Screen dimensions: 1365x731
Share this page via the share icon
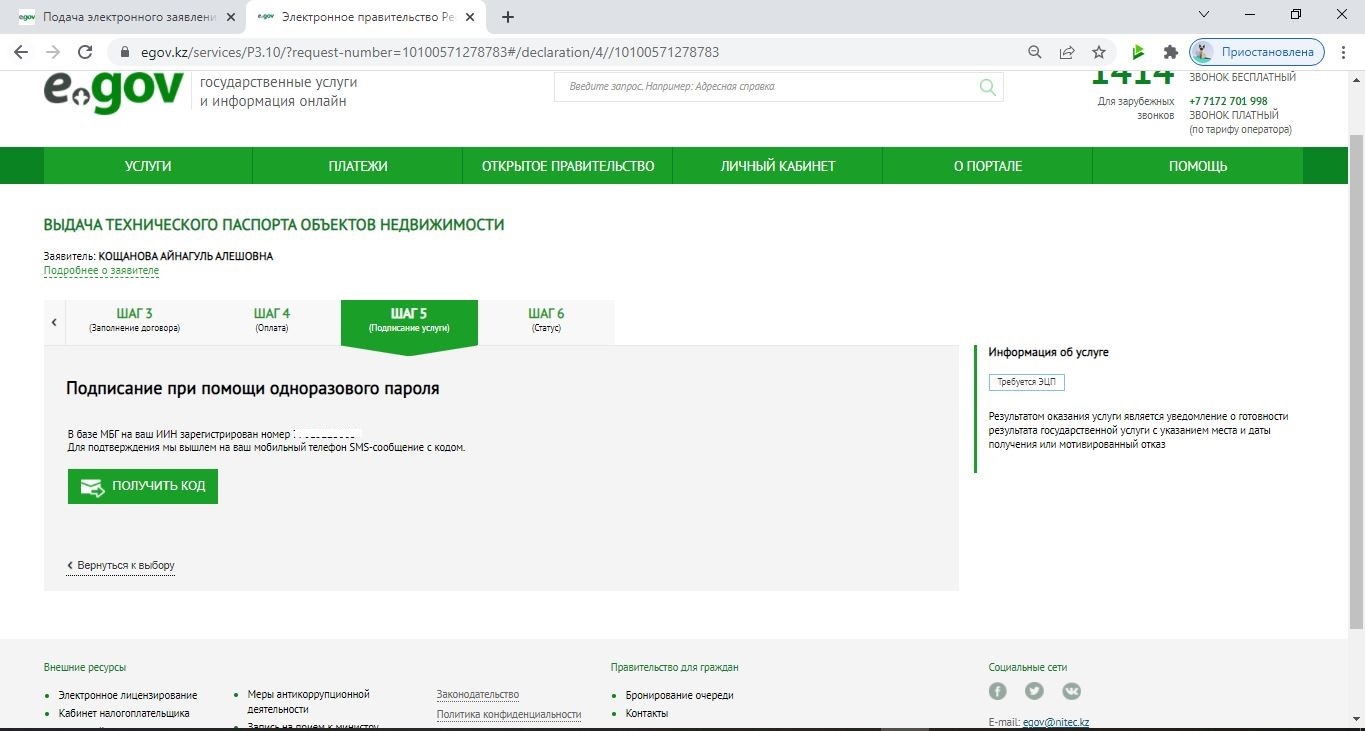point(1067,52)
